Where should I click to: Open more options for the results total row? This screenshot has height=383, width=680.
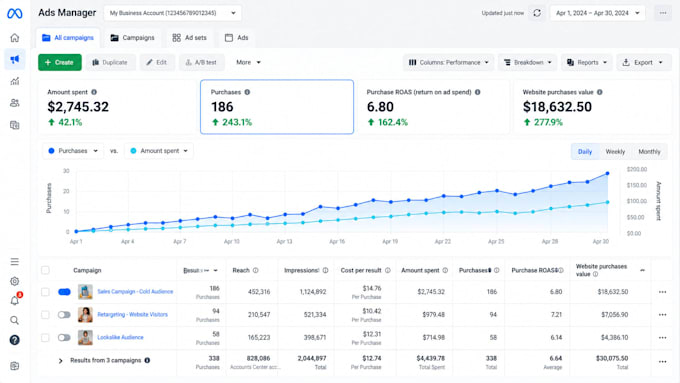coord(662,361)
